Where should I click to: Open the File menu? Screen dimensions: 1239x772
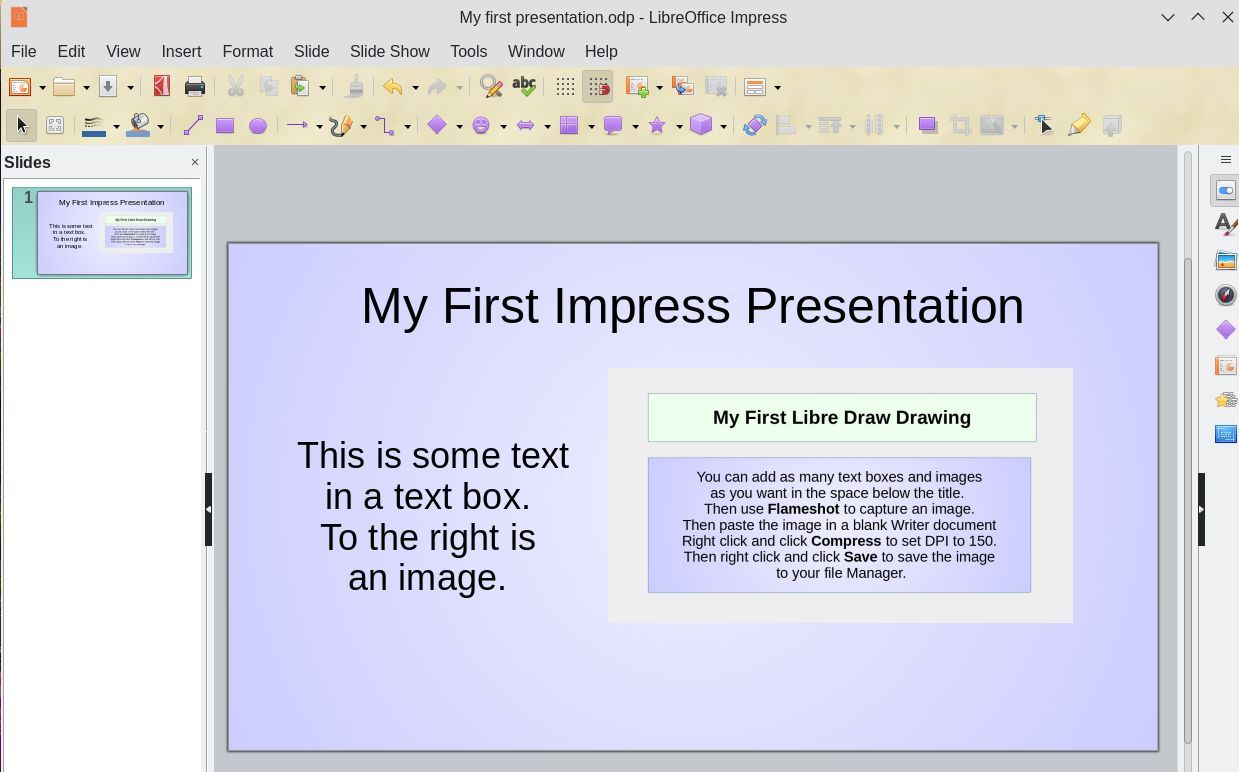(x=23, y=51)
